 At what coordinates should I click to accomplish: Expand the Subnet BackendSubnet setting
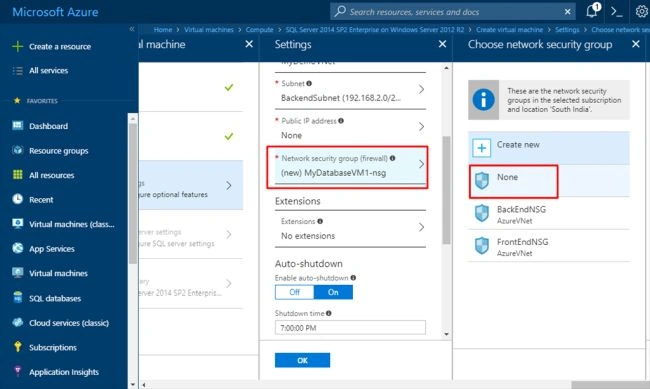click(x=350, y=91)
